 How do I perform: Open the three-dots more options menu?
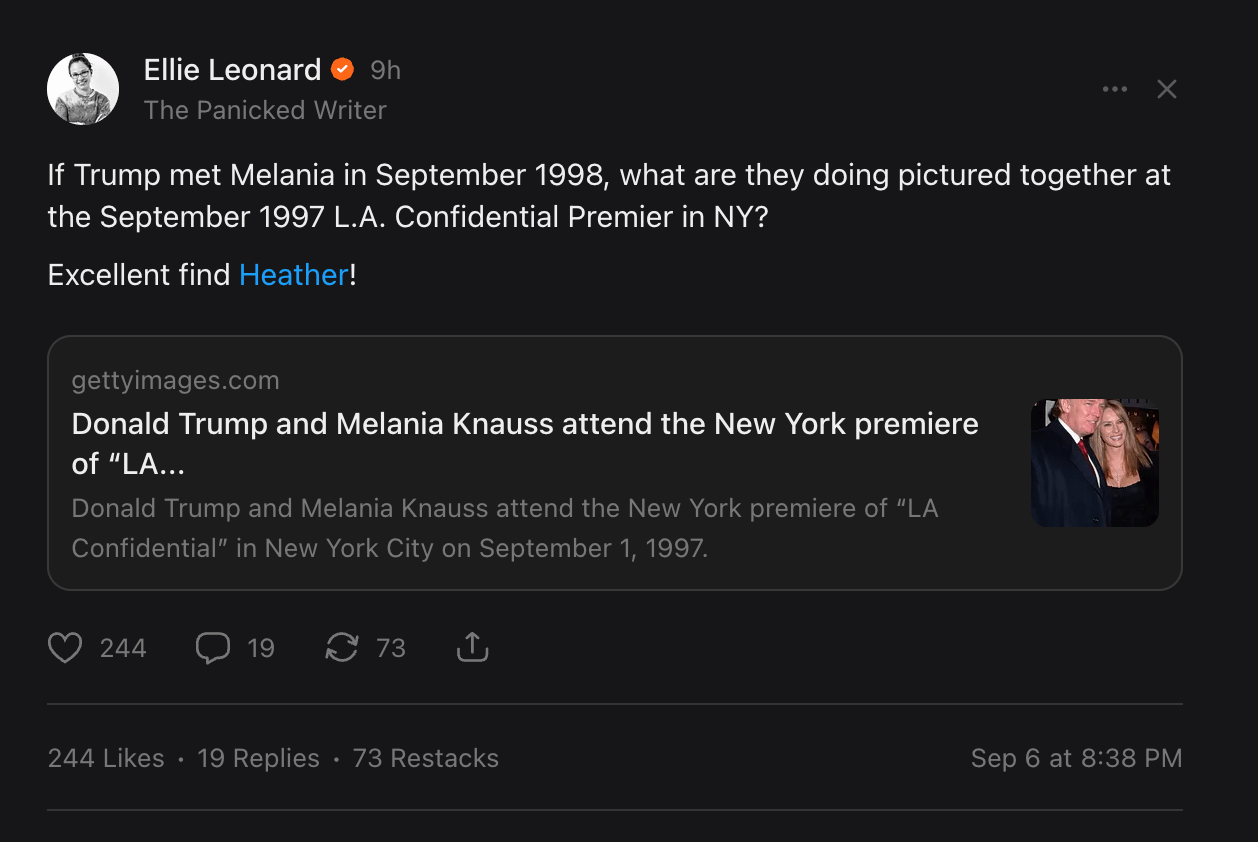click(x=1114, y=89)
